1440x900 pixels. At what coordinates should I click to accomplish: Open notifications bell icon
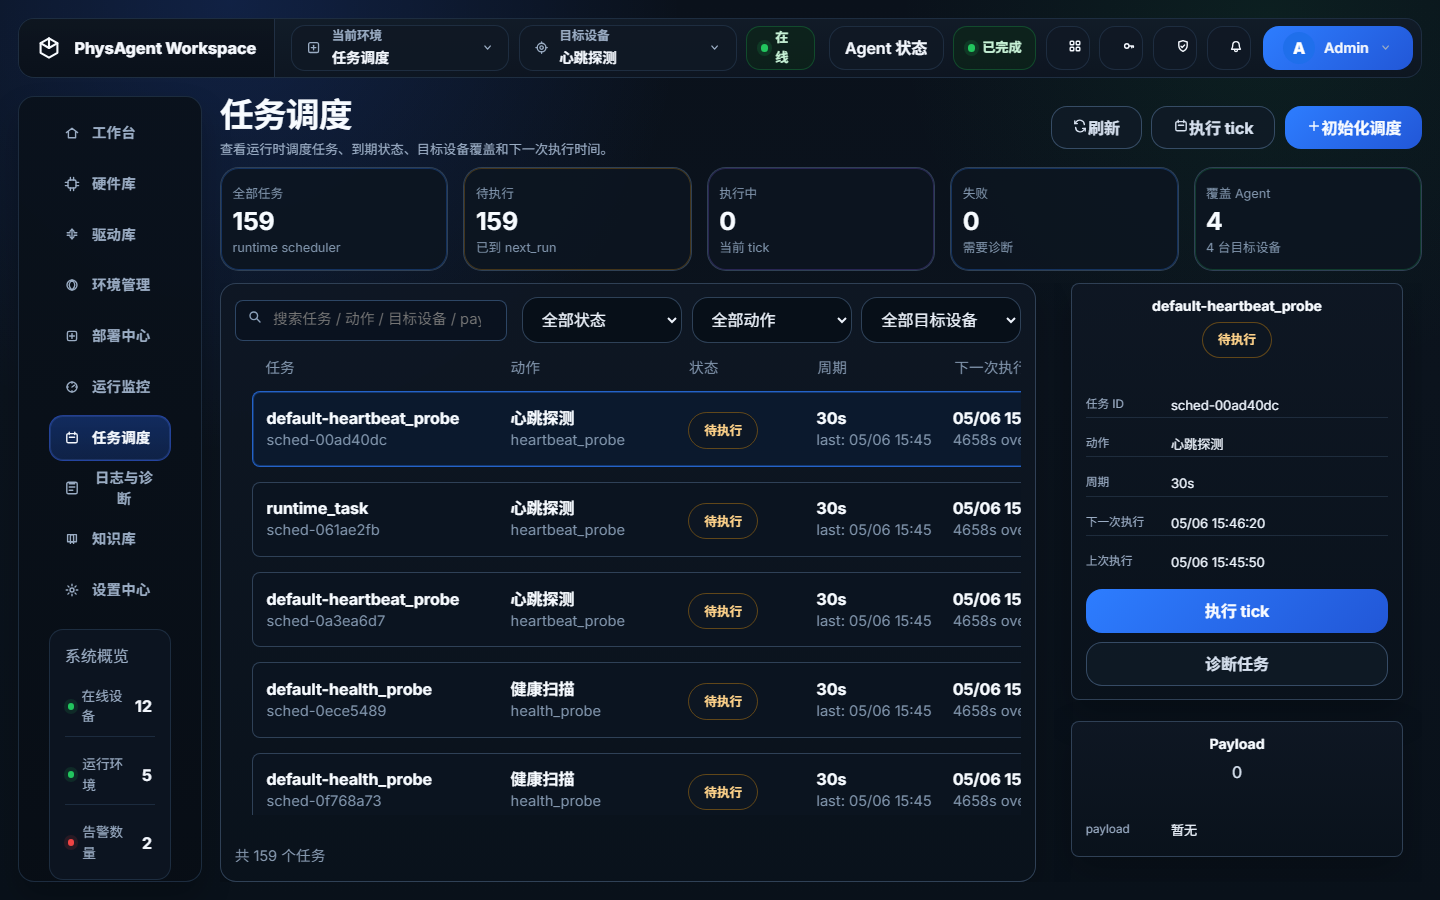click(1236, 47)
